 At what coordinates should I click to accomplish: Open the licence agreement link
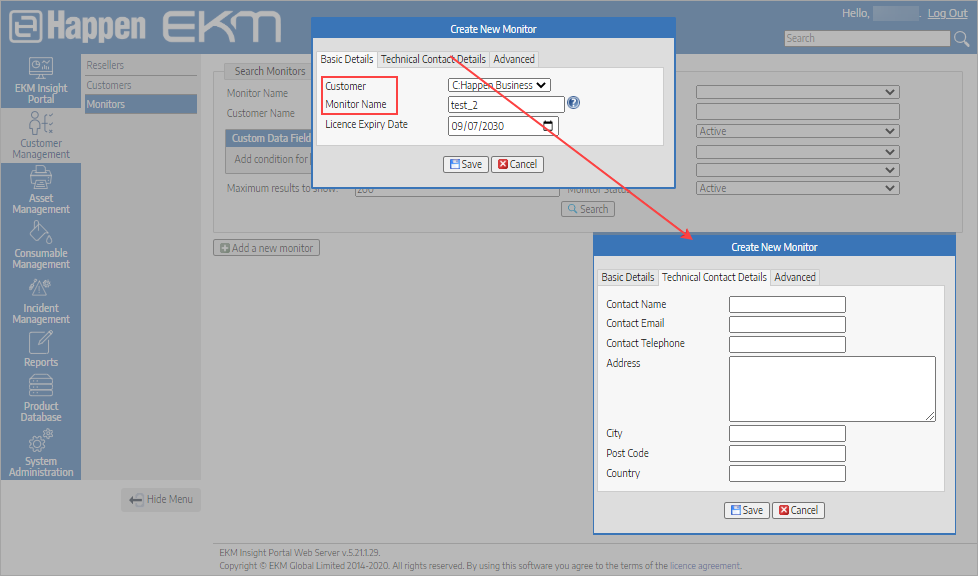(x=704, y=566)
